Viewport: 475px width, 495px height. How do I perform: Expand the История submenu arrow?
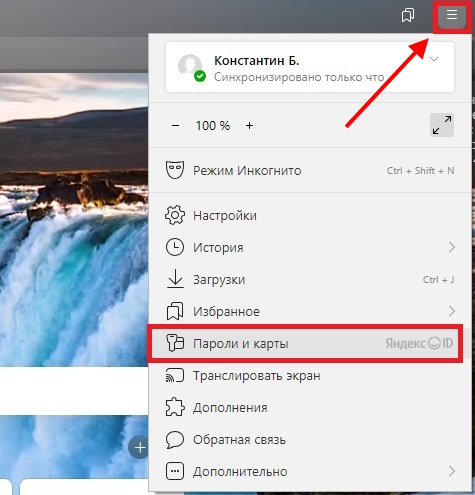(x=452, y=247)
